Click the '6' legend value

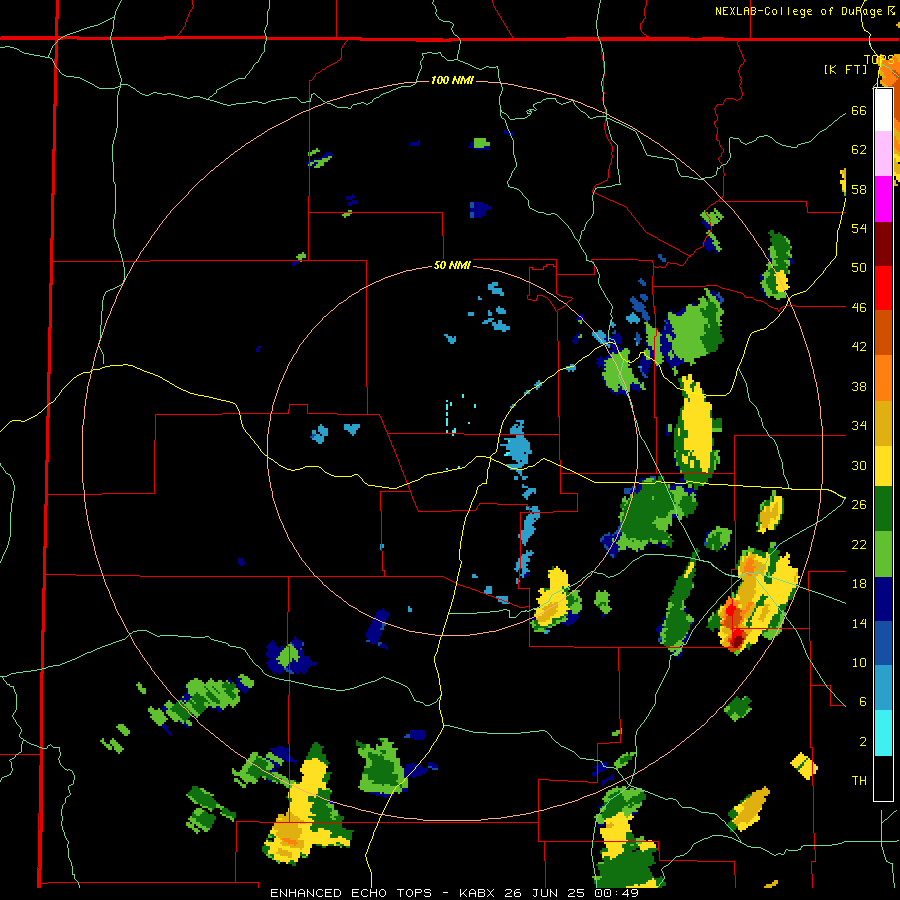862,702
